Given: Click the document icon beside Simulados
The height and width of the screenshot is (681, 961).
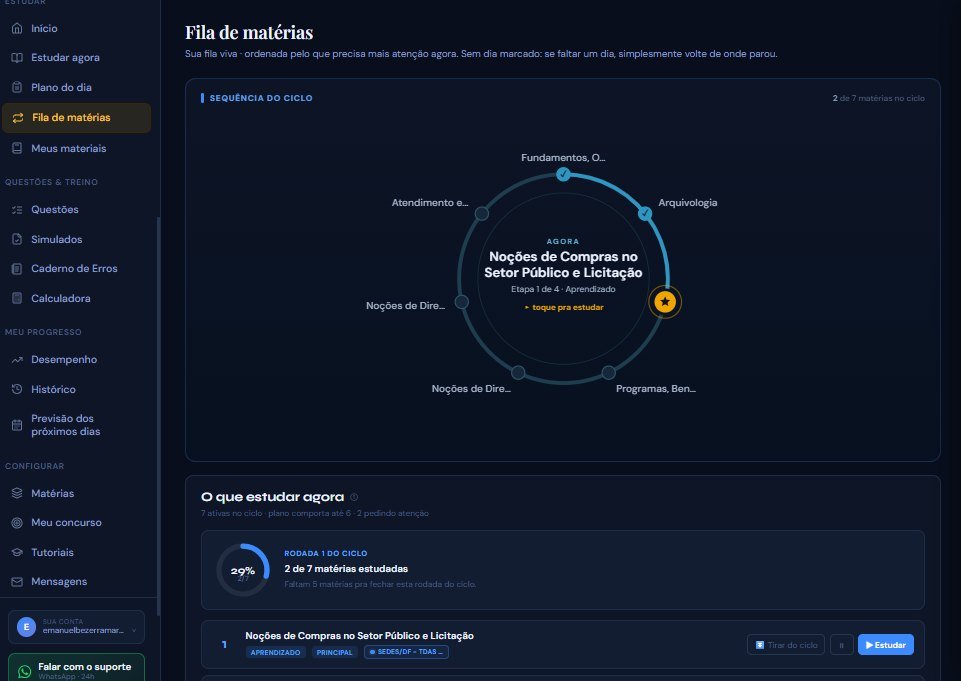Looking at the screenshot, I should 17,239.
